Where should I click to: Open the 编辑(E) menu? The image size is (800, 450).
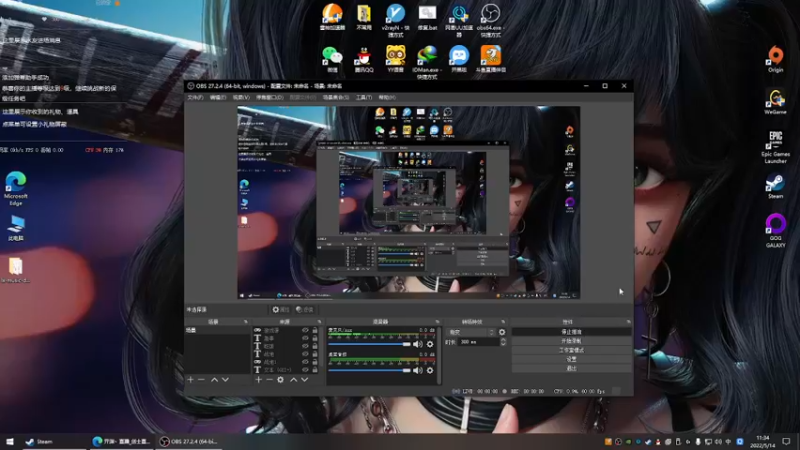pyautogui.click(x=218, y=97)
